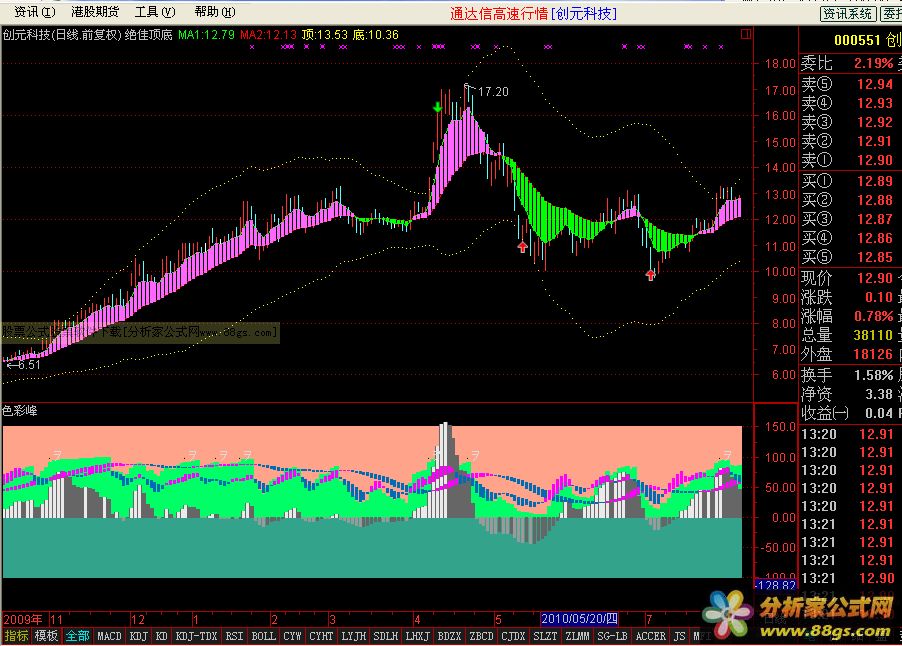Click the 涨幅 0.78% value

pos(873,316)
